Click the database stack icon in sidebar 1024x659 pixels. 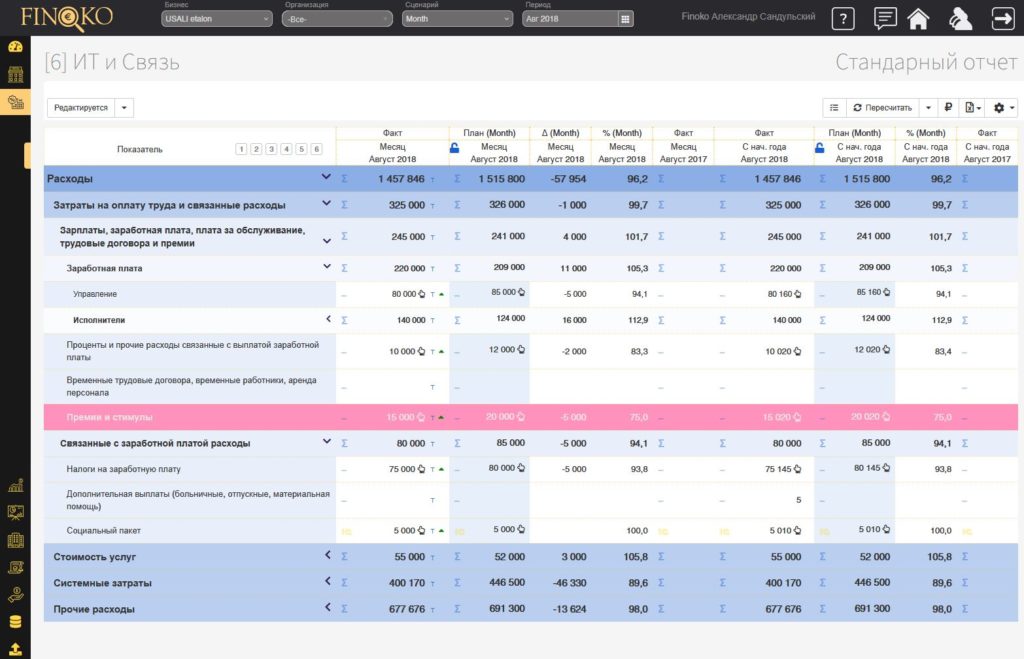pyautogui.click(x=15, y=622)
